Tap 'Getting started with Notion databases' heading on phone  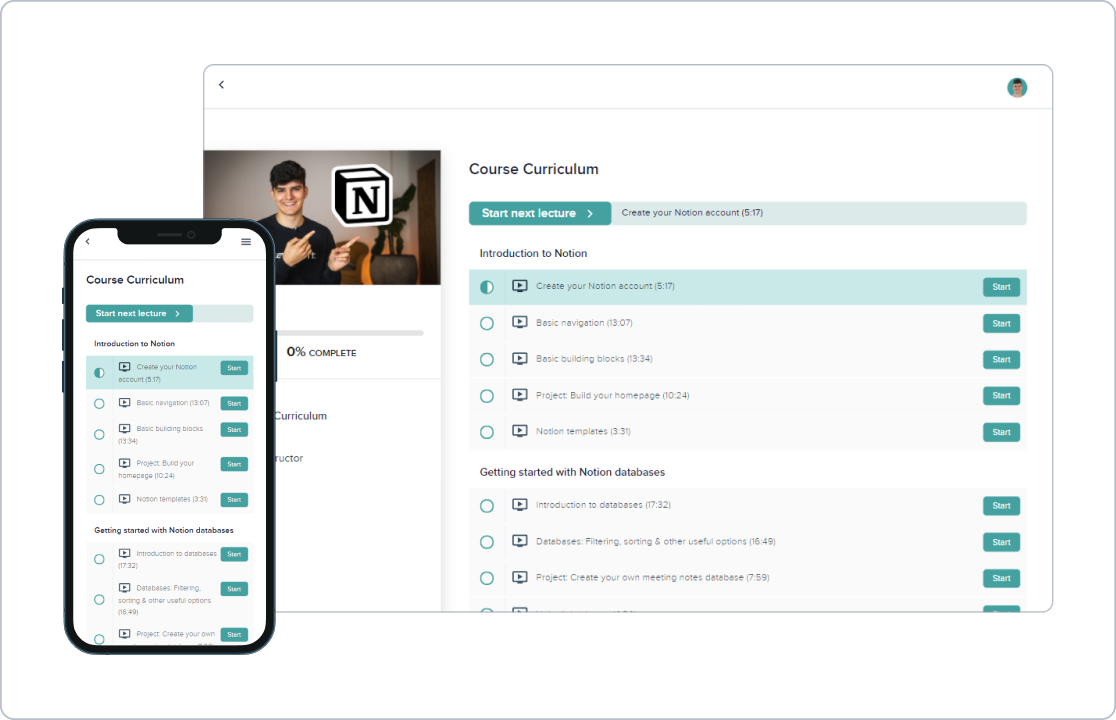click(x=164, y=531)
